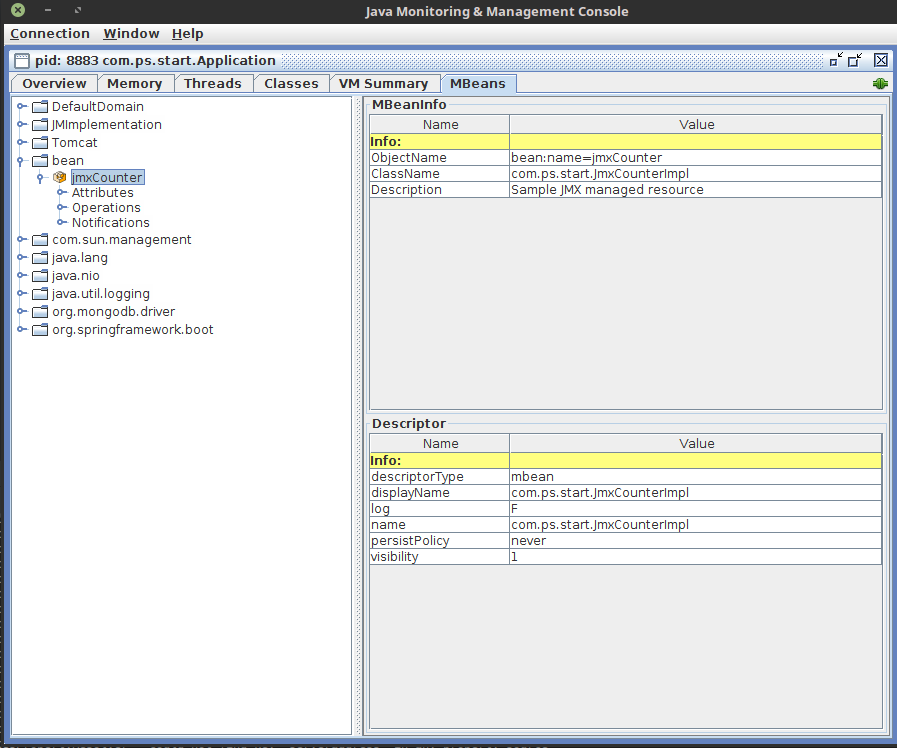Expand the JMImplementation tree node
Screen dimensions: 897x748
point(21,125)
